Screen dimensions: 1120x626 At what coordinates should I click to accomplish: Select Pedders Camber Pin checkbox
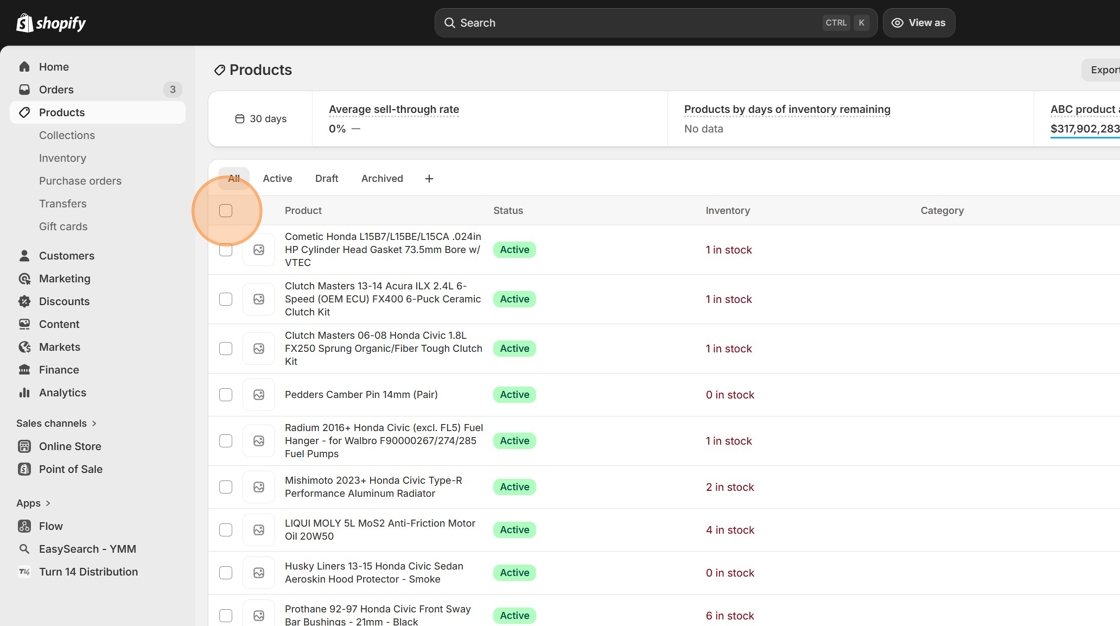pos(226,395)
